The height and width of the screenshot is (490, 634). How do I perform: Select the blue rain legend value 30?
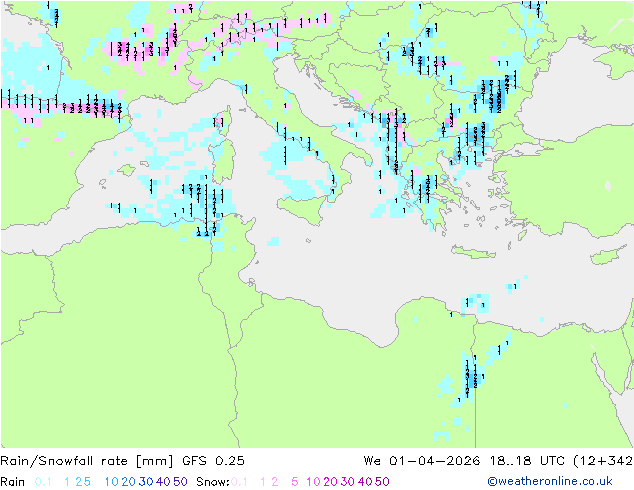point(146,482)
